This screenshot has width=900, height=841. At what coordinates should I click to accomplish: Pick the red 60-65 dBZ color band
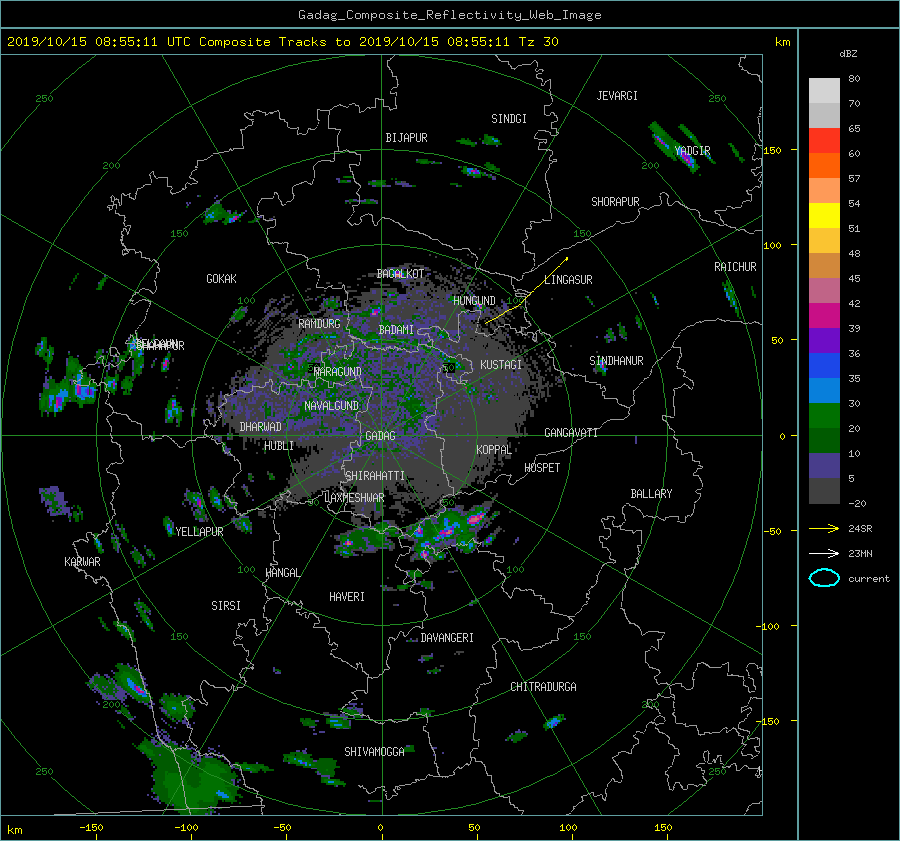[x=824, y=140]
